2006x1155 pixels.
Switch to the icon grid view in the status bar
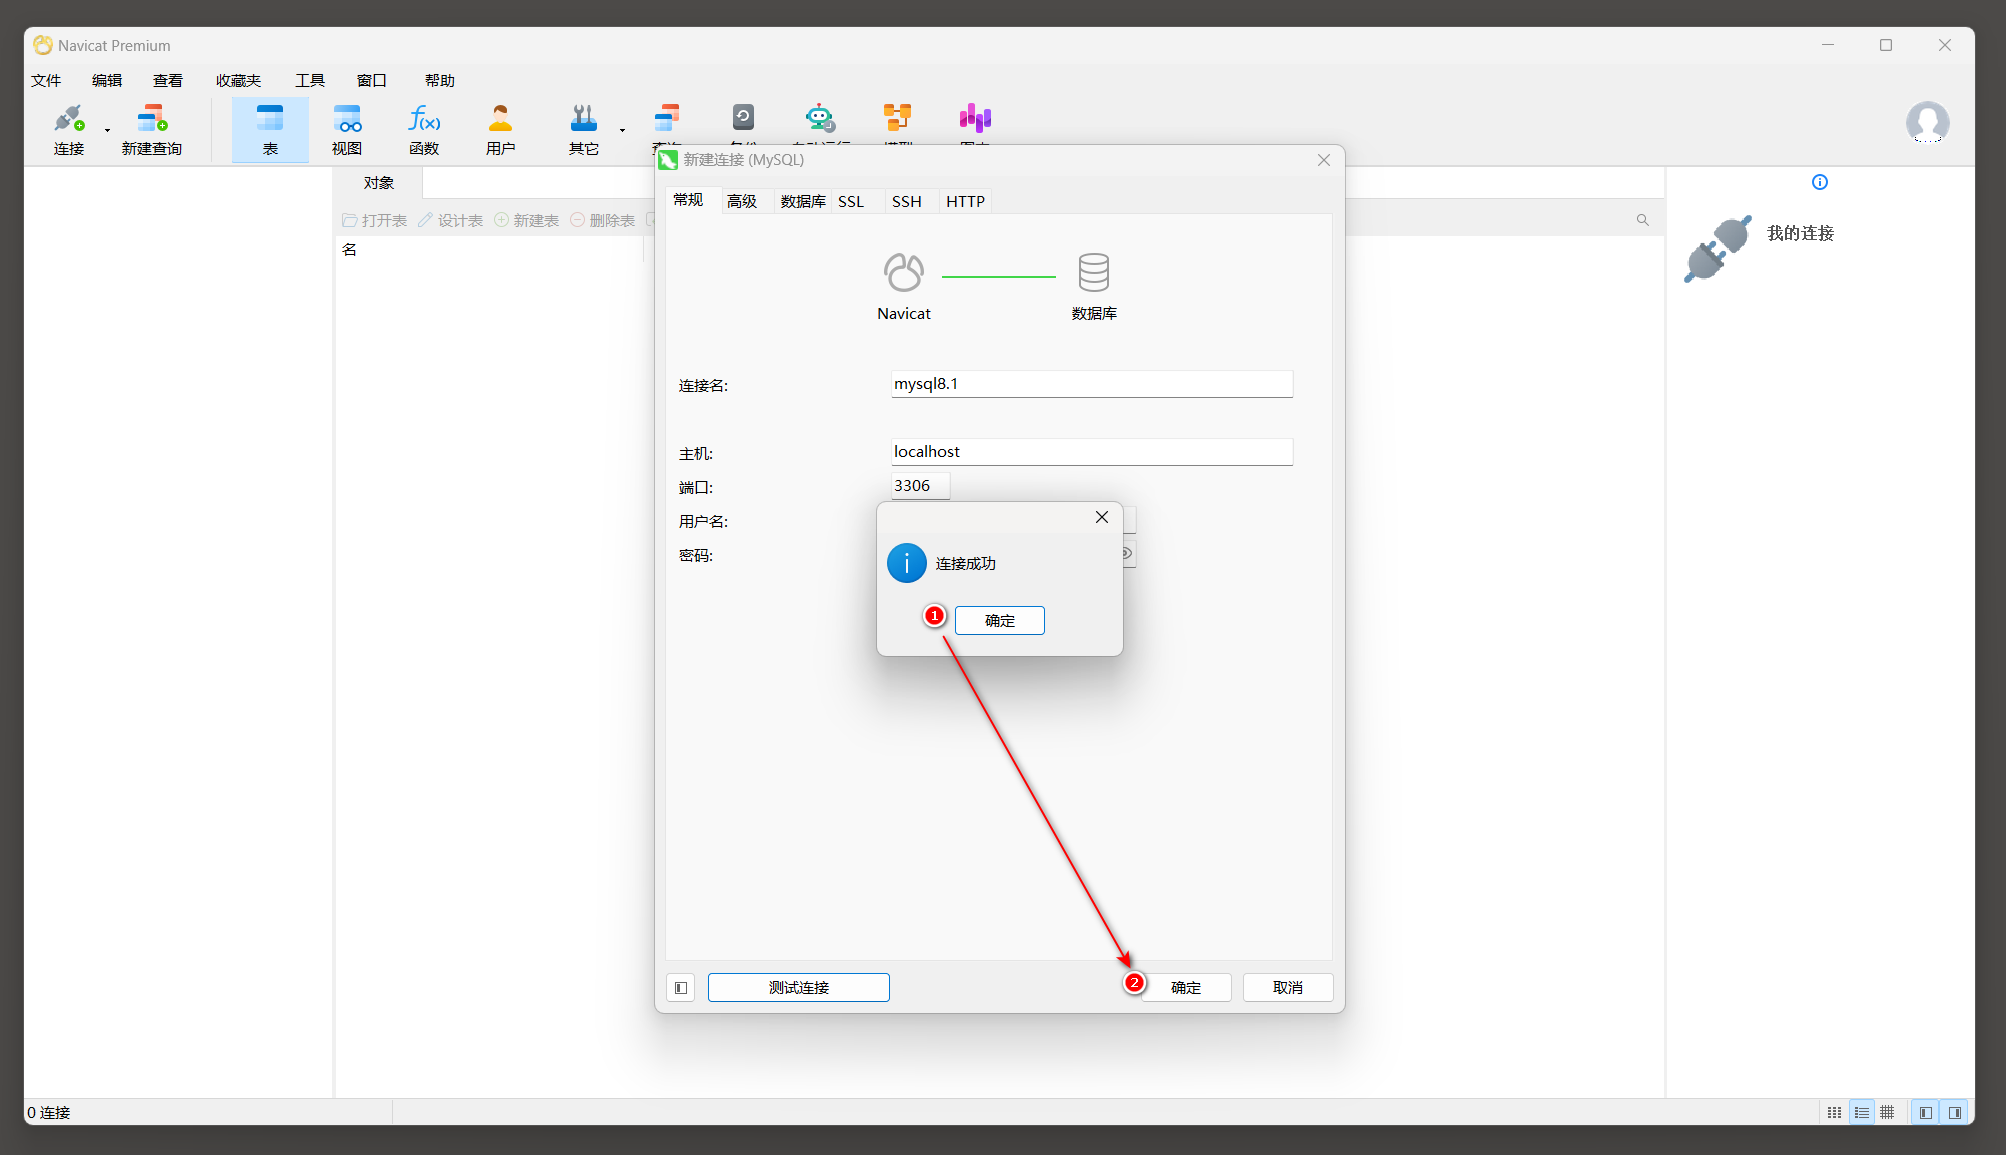click(x=1834, y=1112)
